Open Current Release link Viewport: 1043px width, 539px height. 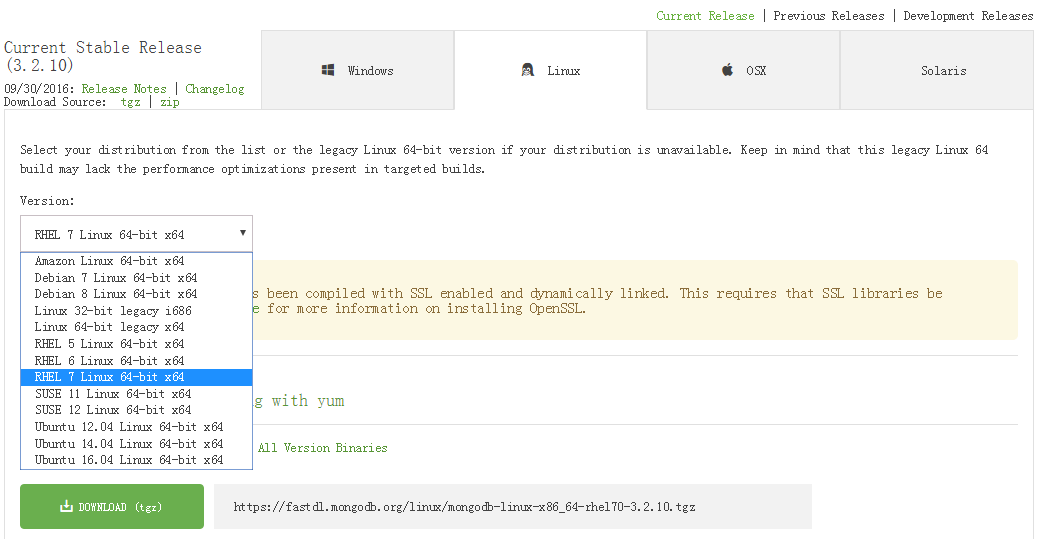tap(705, 16)
